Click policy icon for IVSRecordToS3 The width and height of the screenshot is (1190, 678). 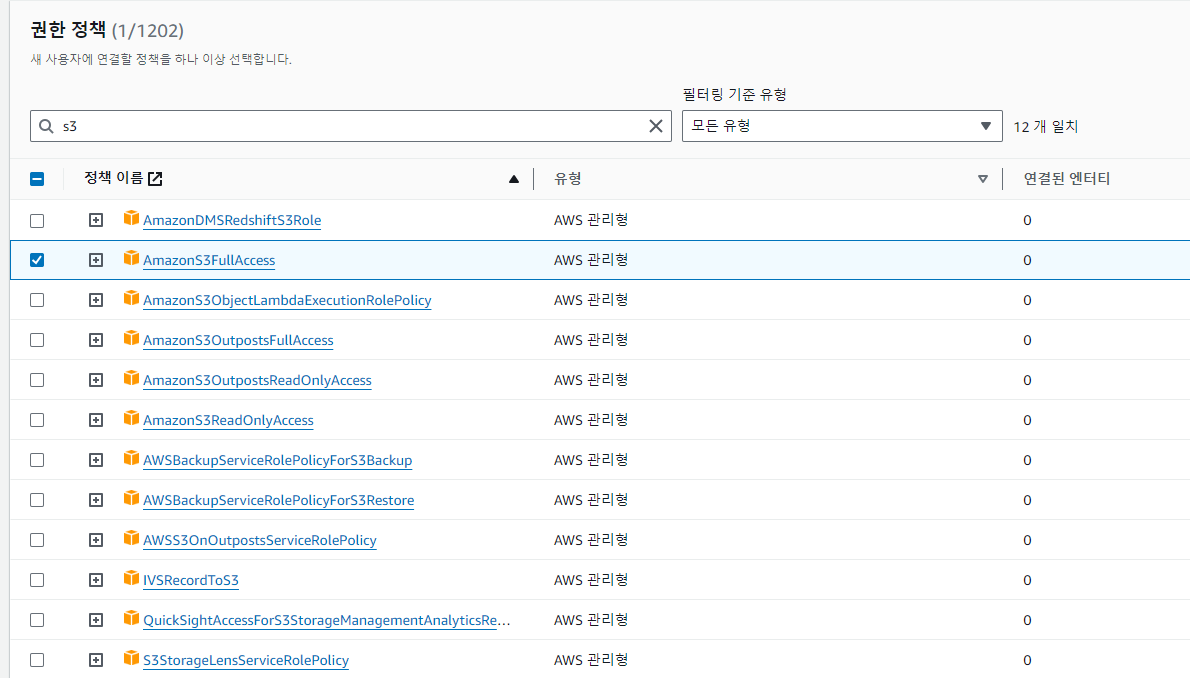(131, 579)
